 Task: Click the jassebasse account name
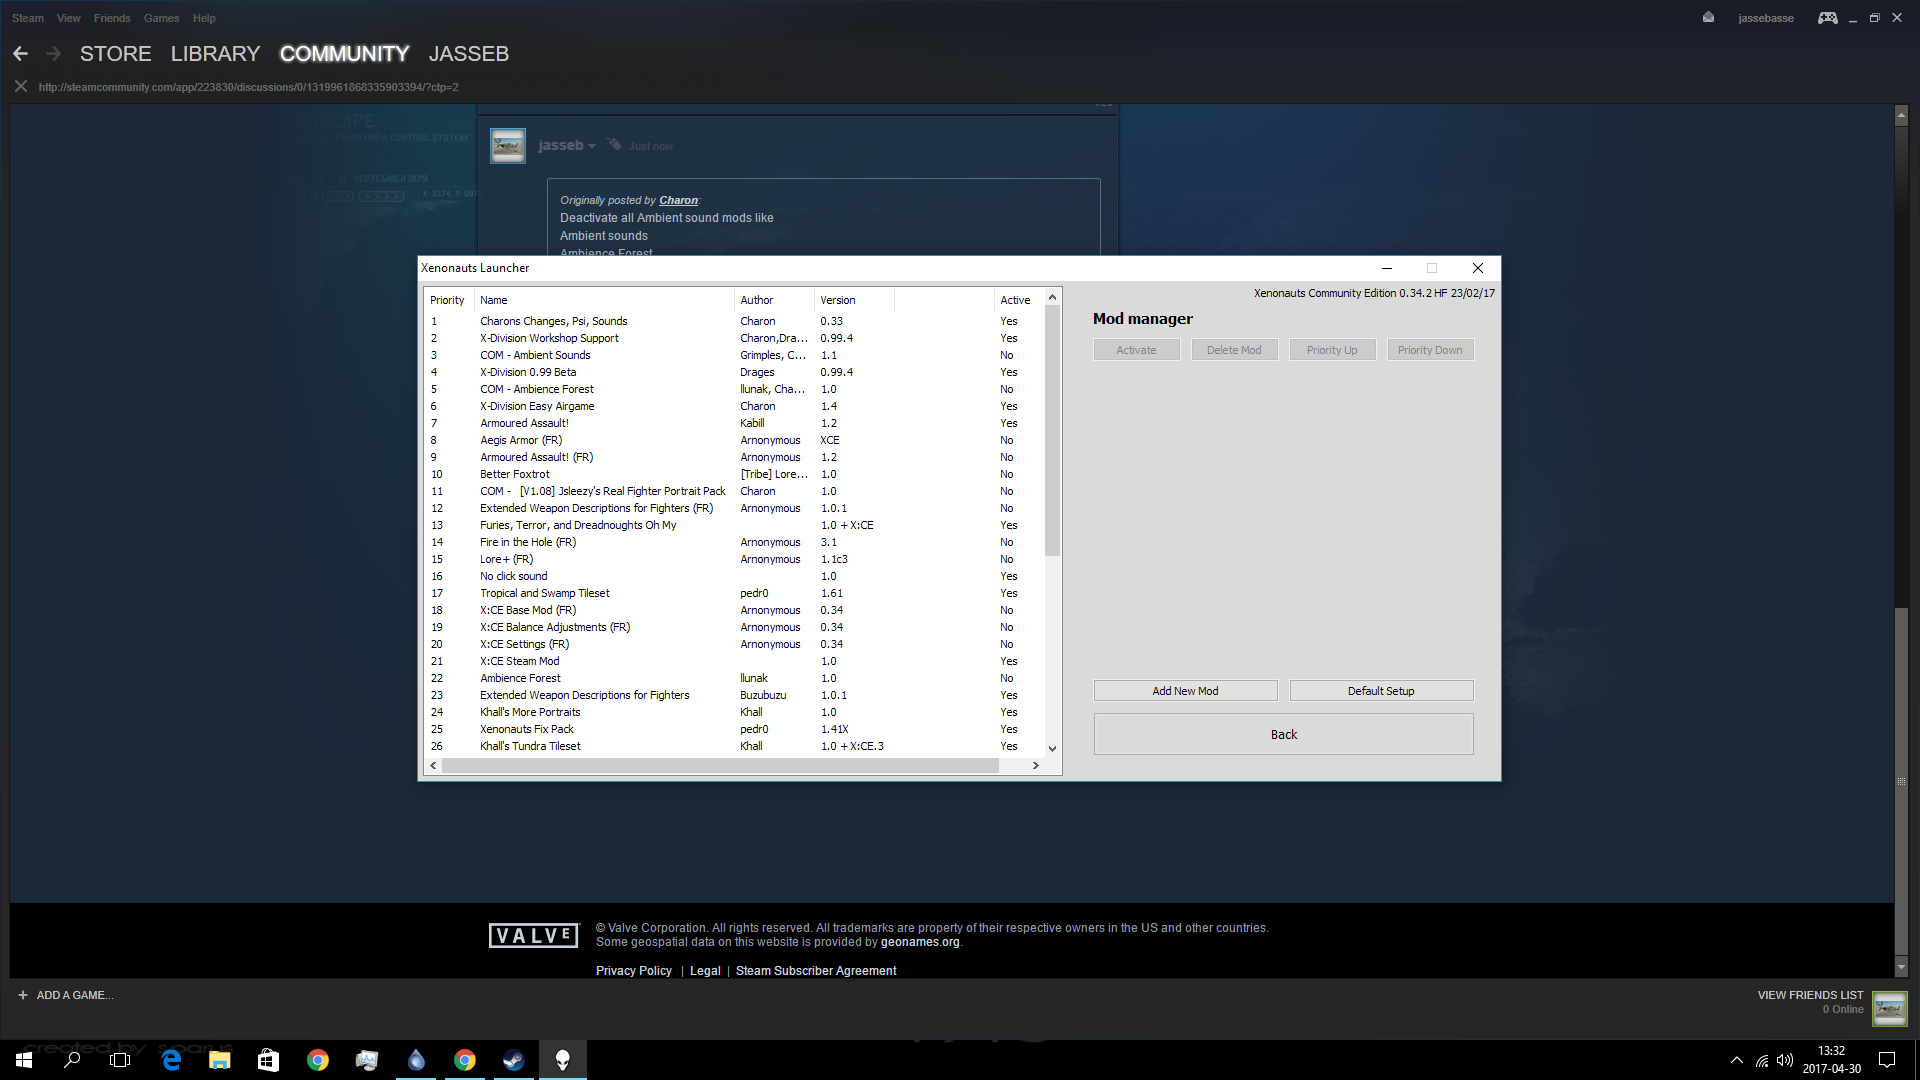1765,18
